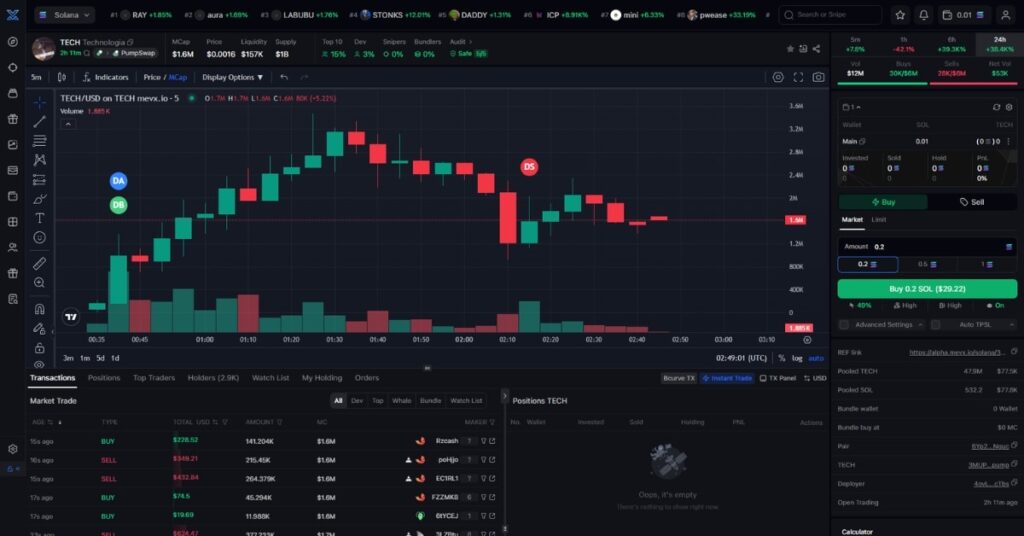Open the emoji sticker tool
This screenshot has height=536, width=1024.
(x=40, y=238)
